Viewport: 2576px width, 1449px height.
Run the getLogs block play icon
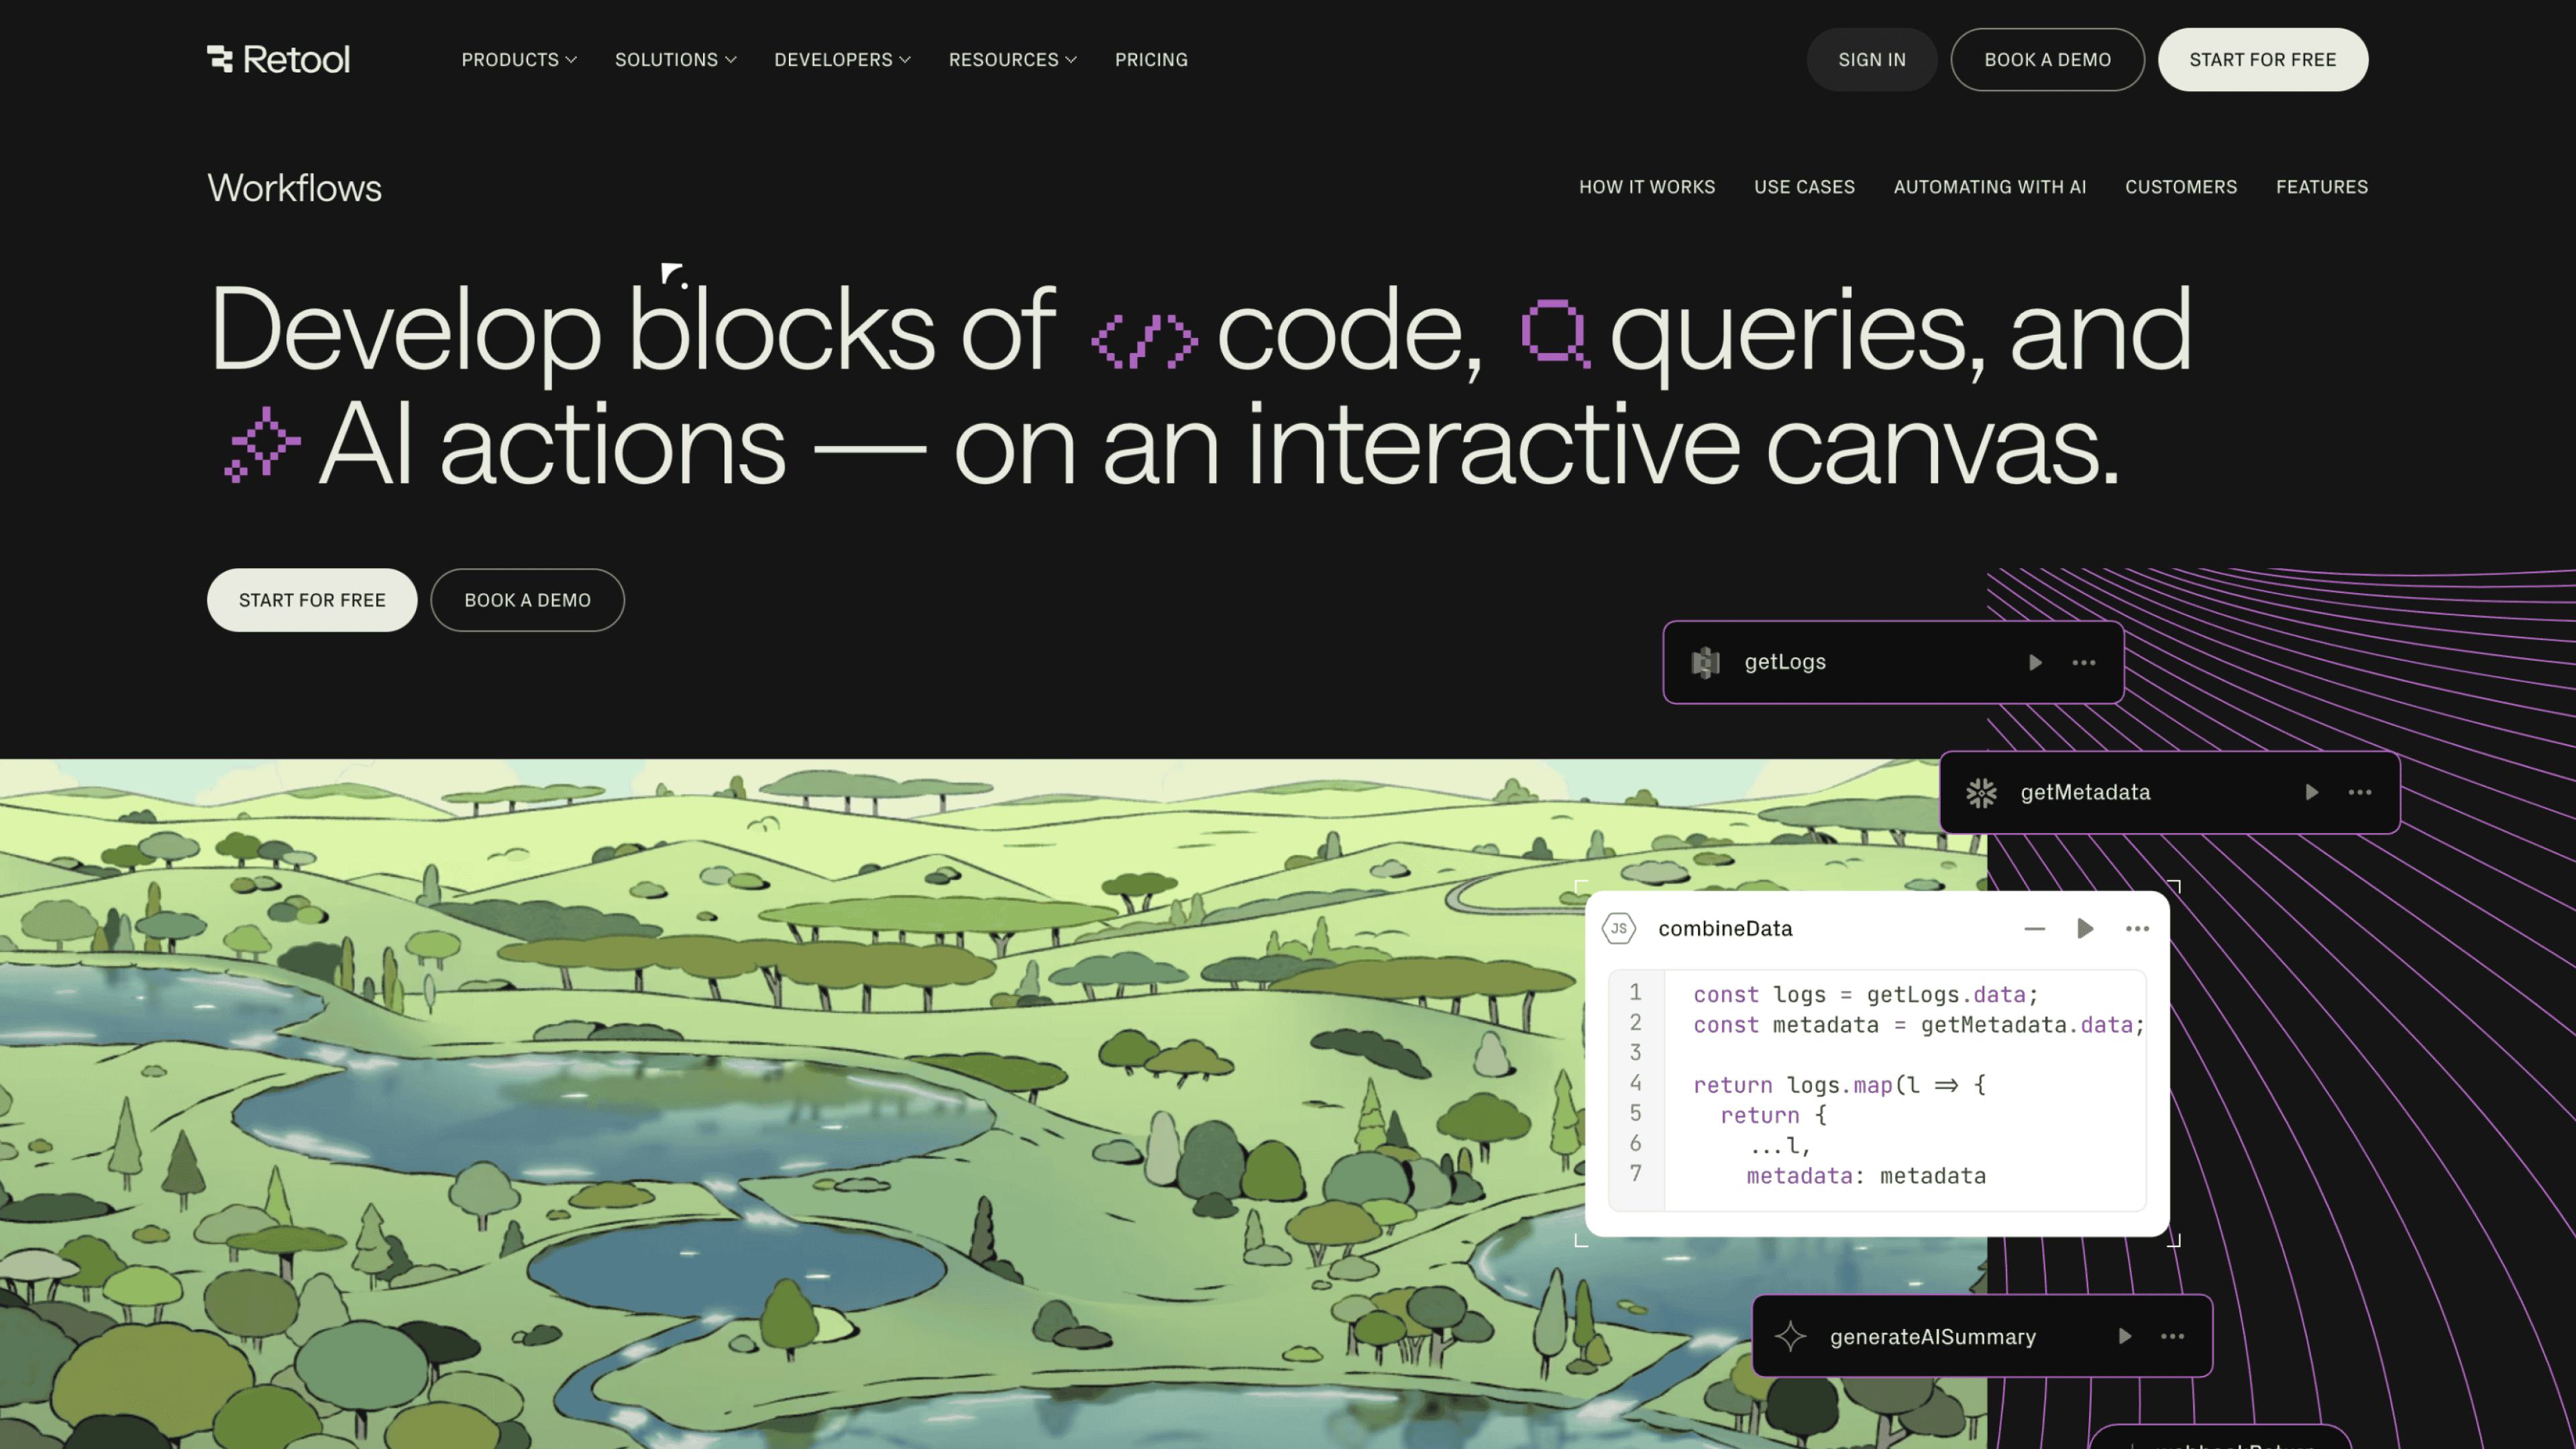click(x=2034, y=662)
